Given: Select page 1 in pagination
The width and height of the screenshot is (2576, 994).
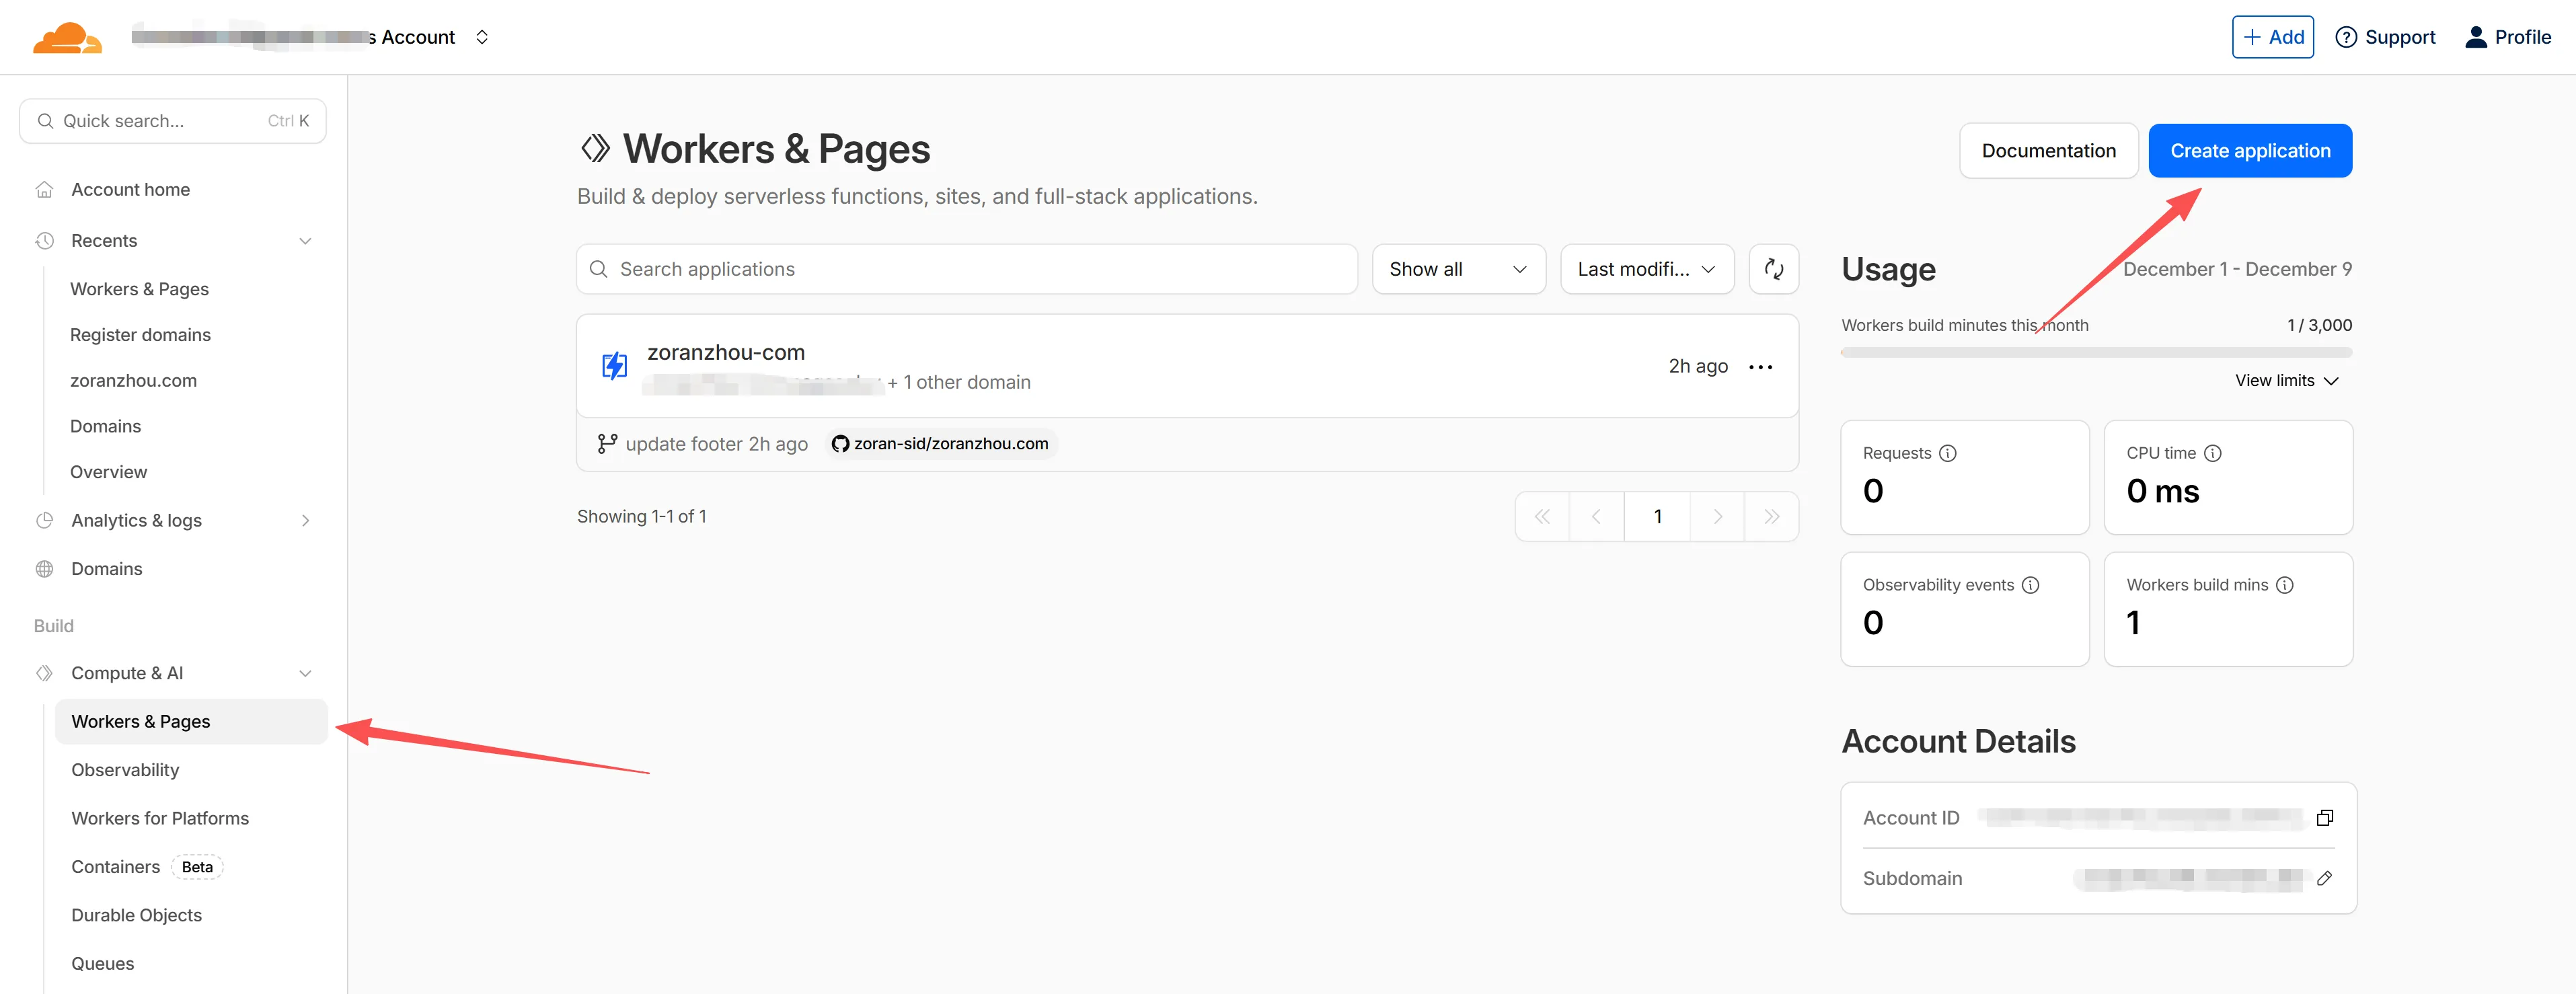Looking at the screenshot, I should tap(1657, 517).
